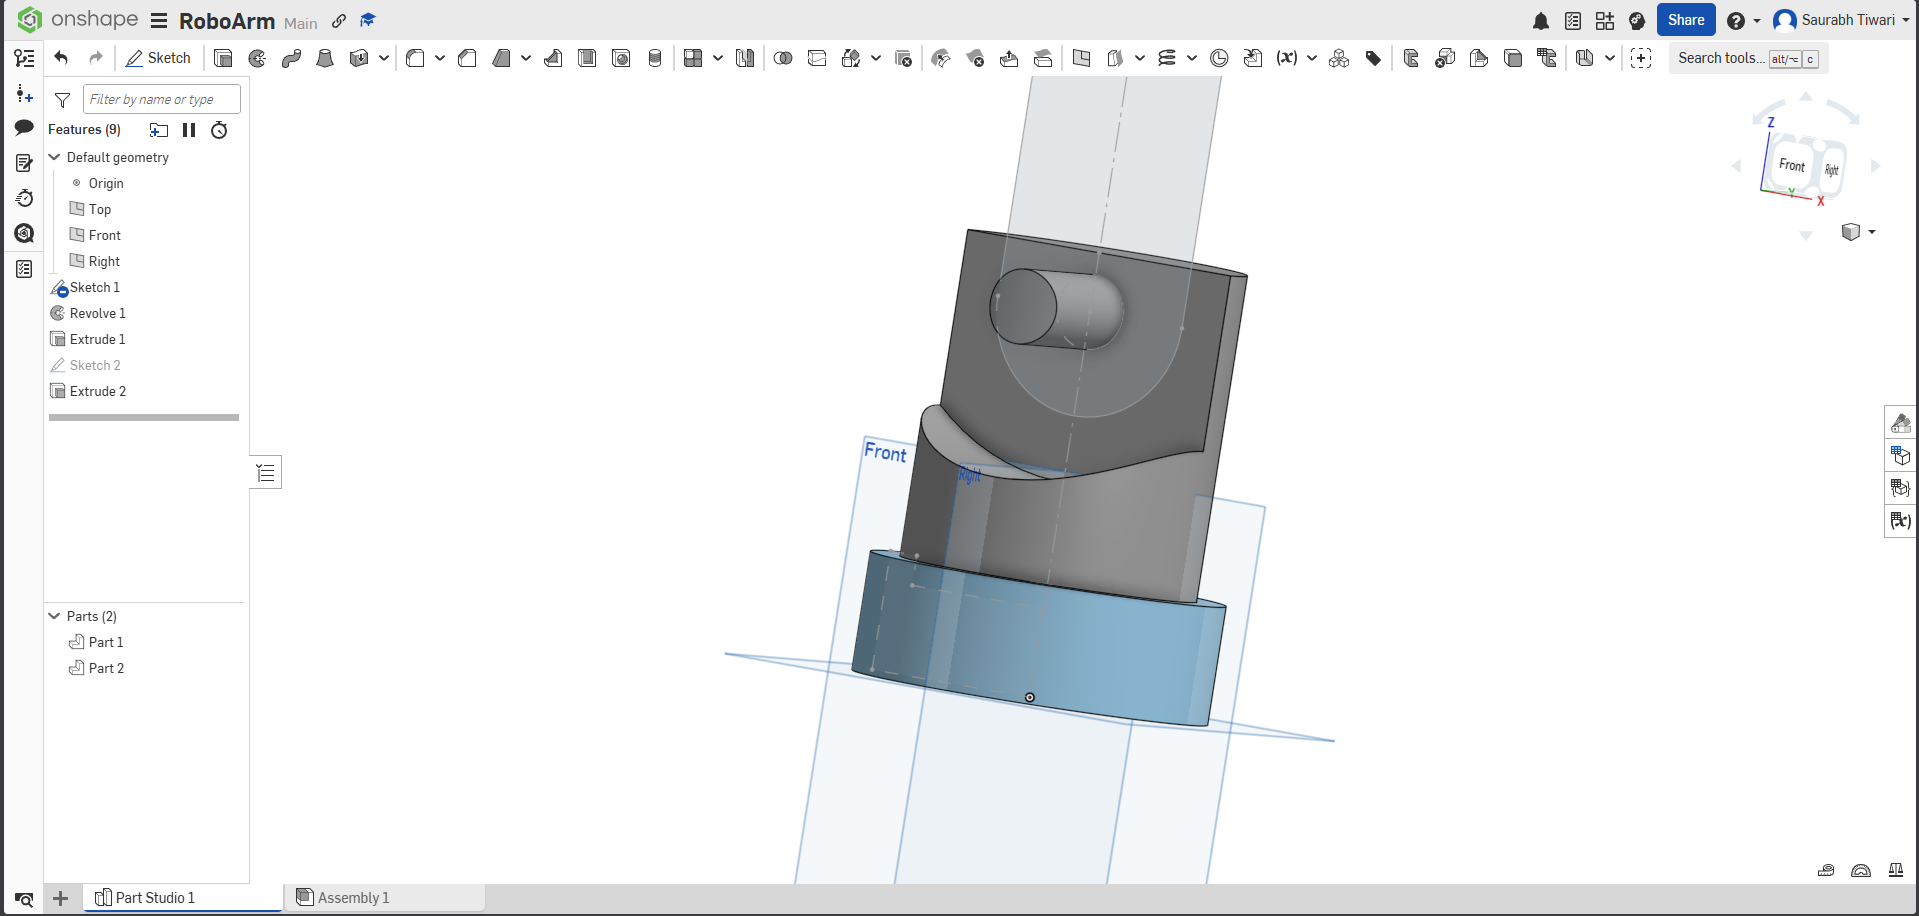Select the Revolve tool icon
This screenshot has width=1919, height=916.
[257, 58]
